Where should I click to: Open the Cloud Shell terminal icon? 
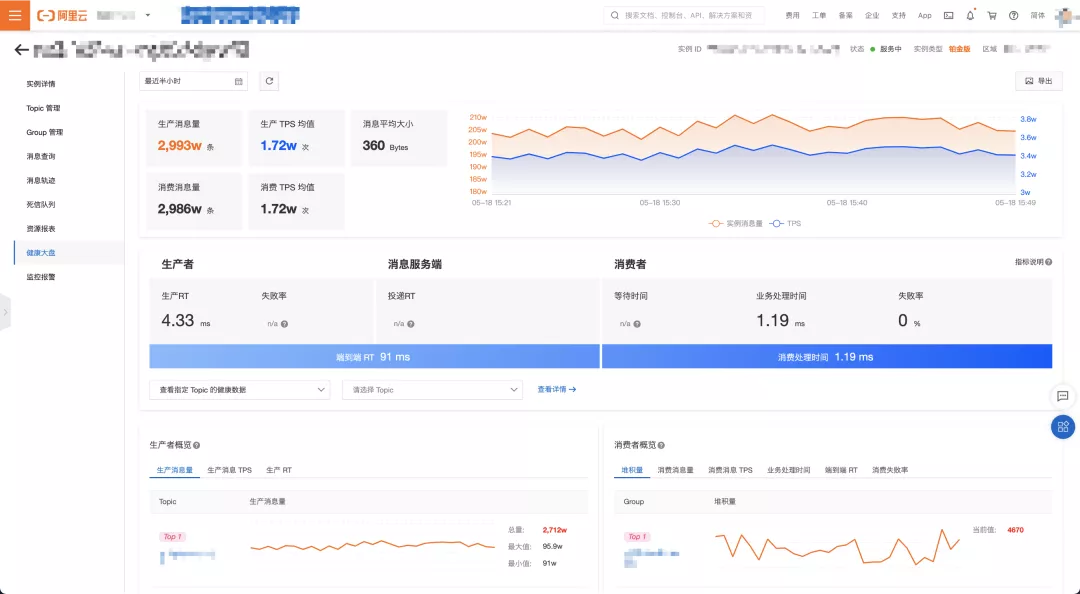[948, 15]
